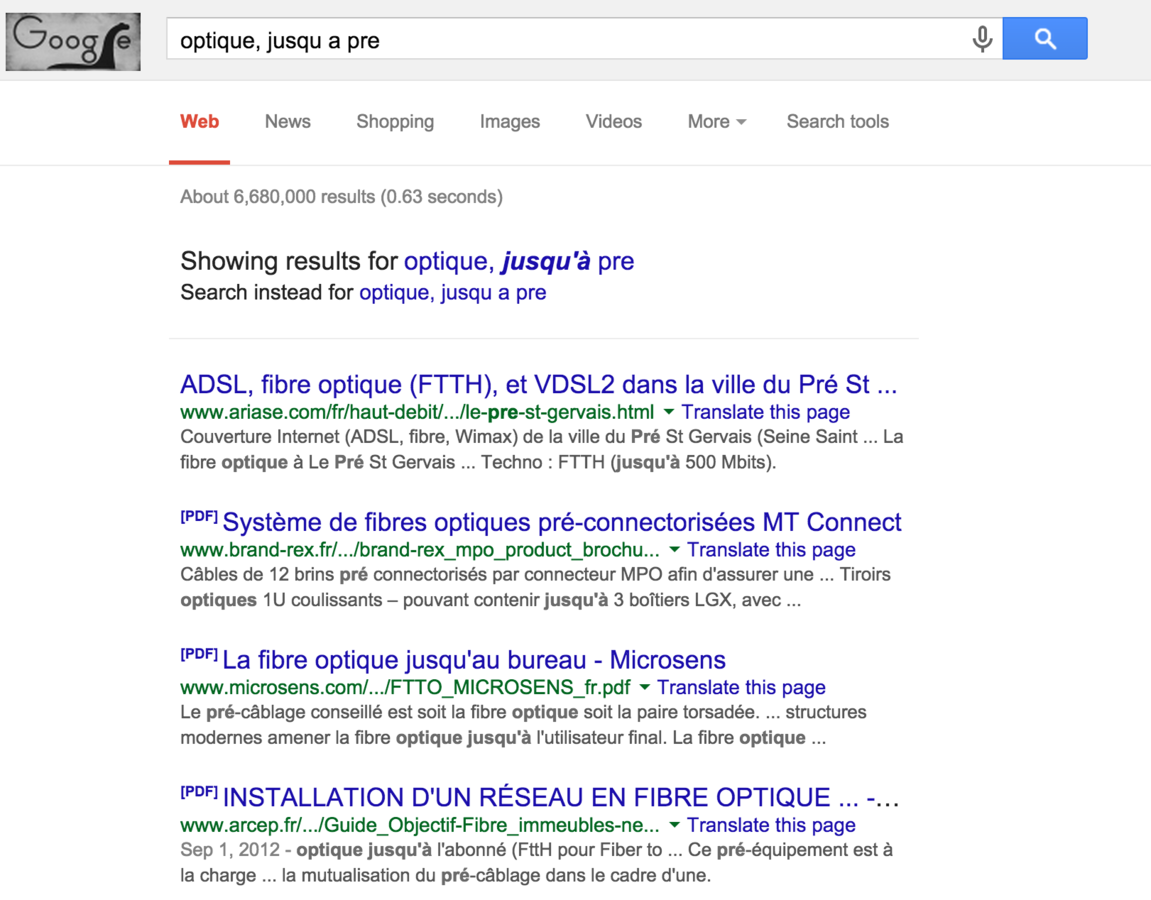Open INSTALLATION D'UN RÉSEAU EN FIBRE OPTIQUE result

click(x=561, y=797)
